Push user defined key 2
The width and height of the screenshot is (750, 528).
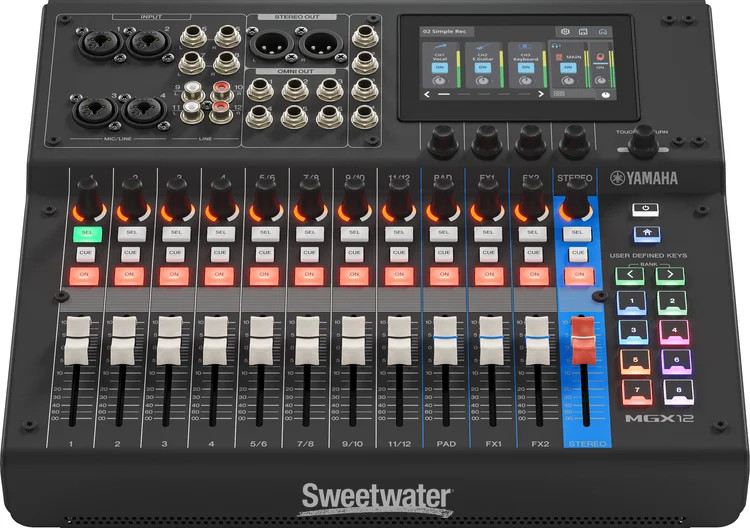[x=672, y=302]
